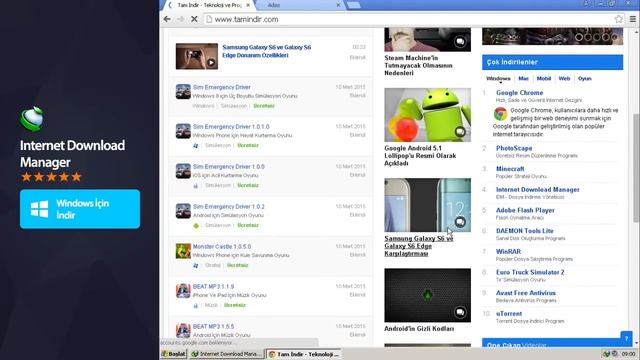
Task: Open Google Android 5.1 Lollipop article
Action: pos(420,156)
